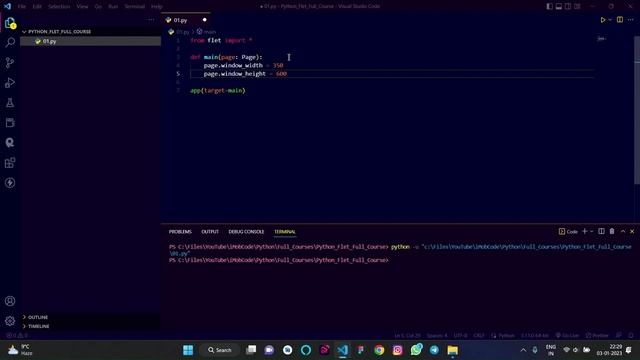Open the Help menu

point(157,7)
